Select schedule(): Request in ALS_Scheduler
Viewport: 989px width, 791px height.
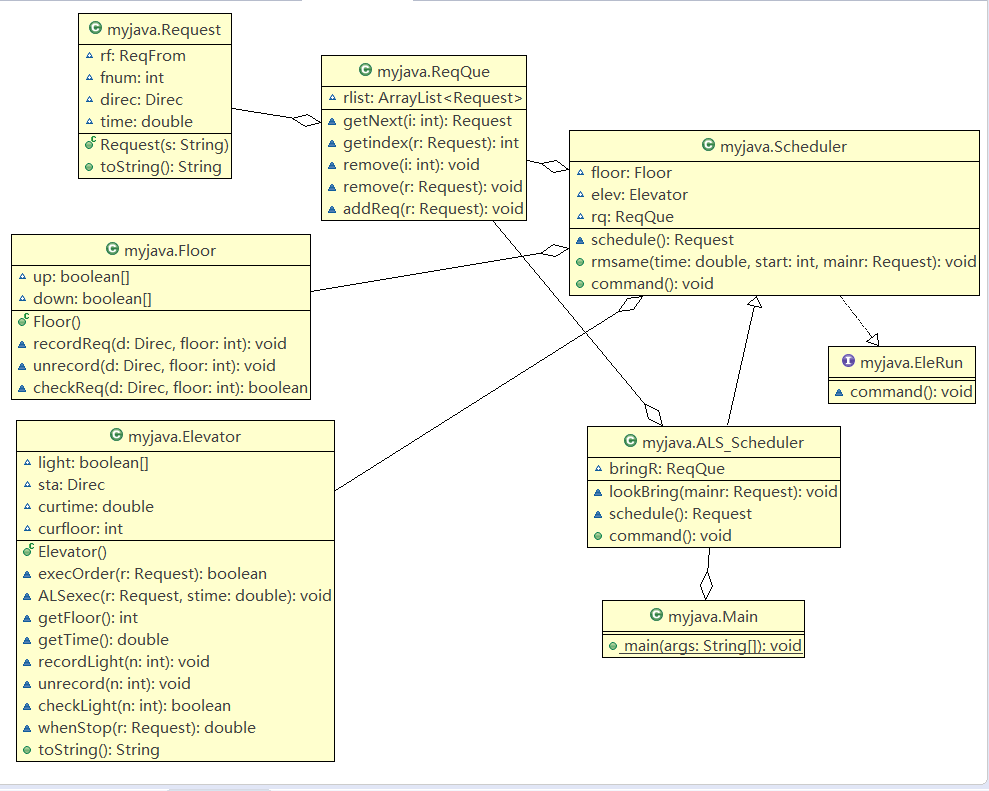680,514
